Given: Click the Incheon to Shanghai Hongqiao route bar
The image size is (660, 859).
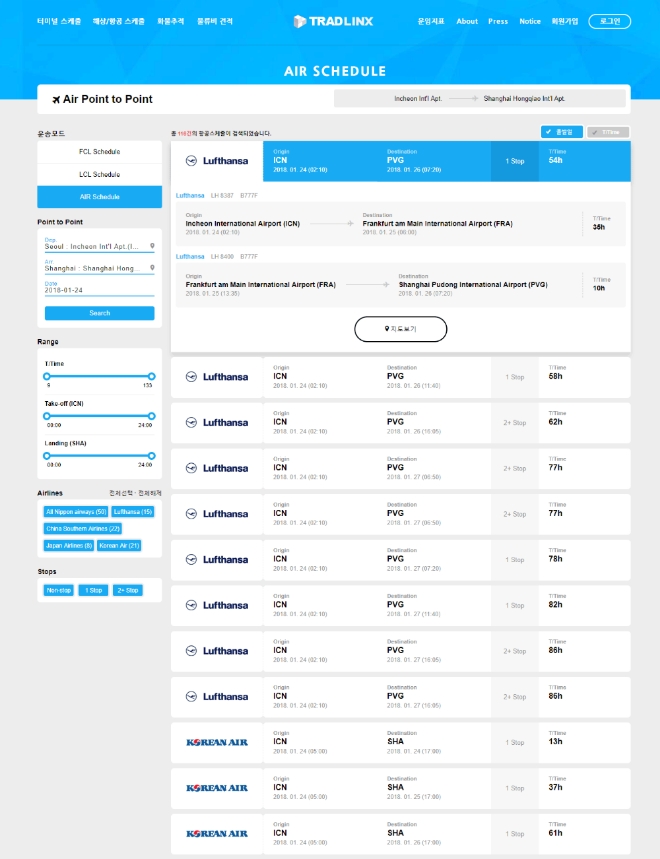Looking at the screenshot, I should coord(479,99).
